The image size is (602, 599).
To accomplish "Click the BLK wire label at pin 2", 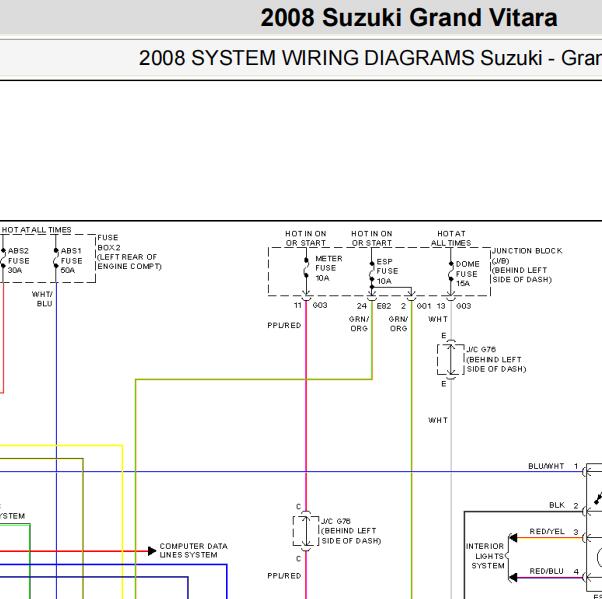I will [557, 505].
